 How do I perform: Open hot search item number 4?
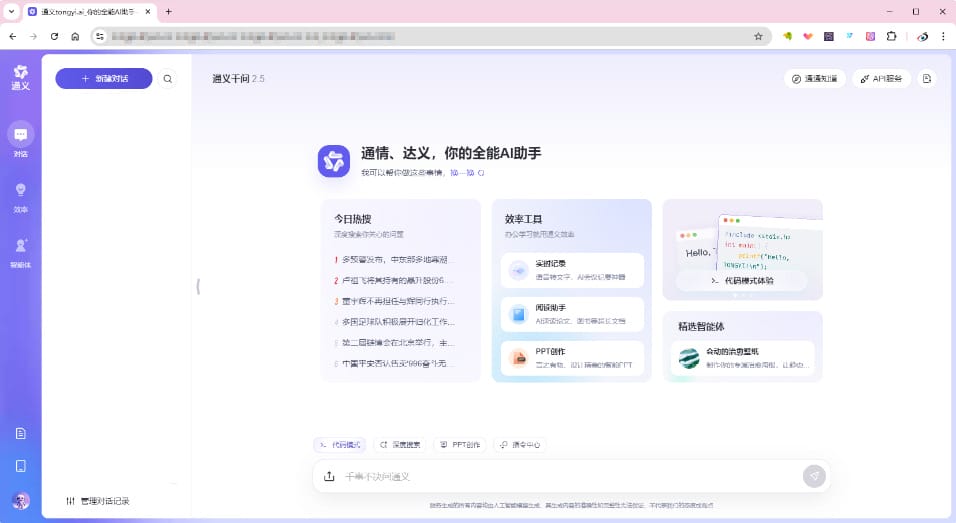394,322
